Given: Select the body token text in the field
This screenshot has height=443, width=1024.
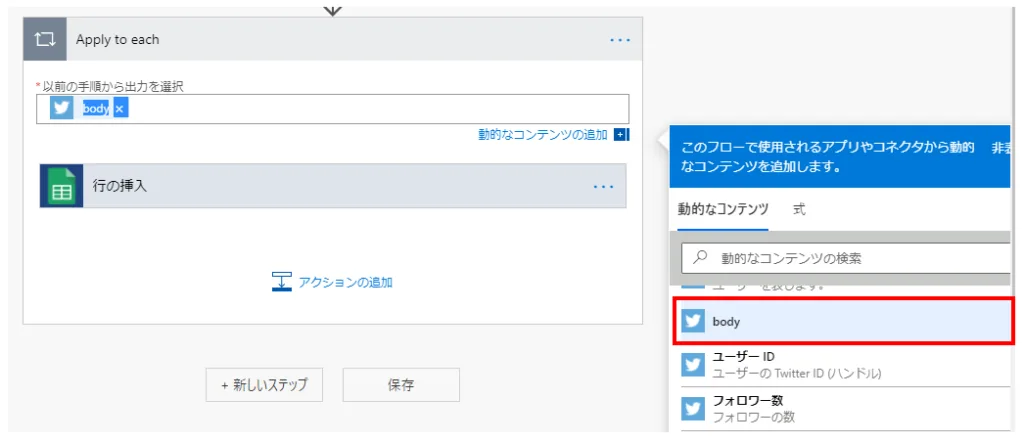Looking at the screenshot, I should click(x=95, y=109).
